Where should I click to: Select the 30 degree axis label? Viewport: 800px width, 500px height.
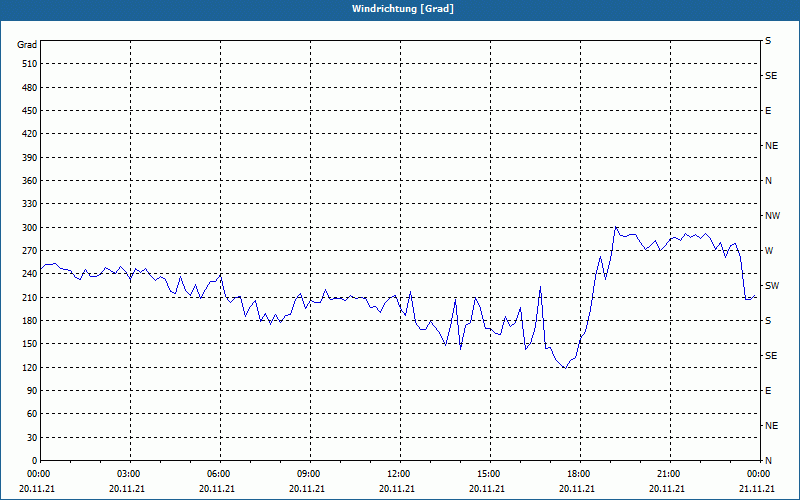(33, 437)
